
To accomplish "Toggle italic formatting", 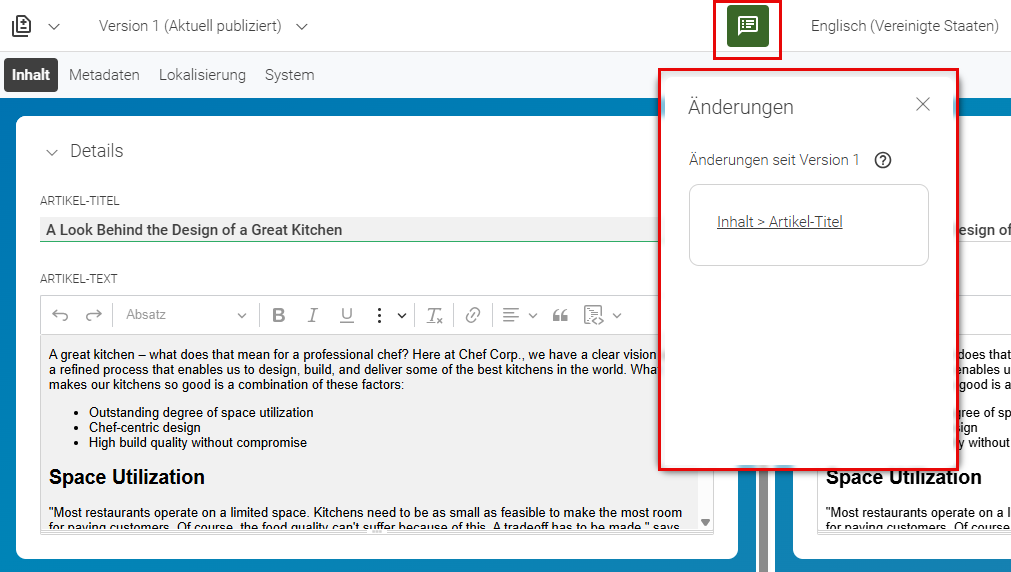I will [x=313, y=315].
